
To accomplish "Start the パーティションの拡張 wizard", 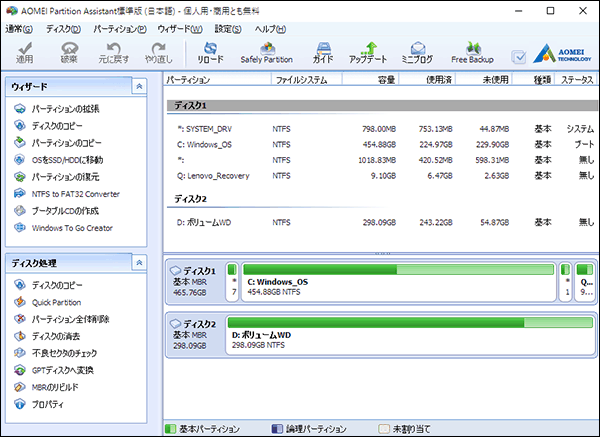I will pyautogui.click(x=57, y=109).
